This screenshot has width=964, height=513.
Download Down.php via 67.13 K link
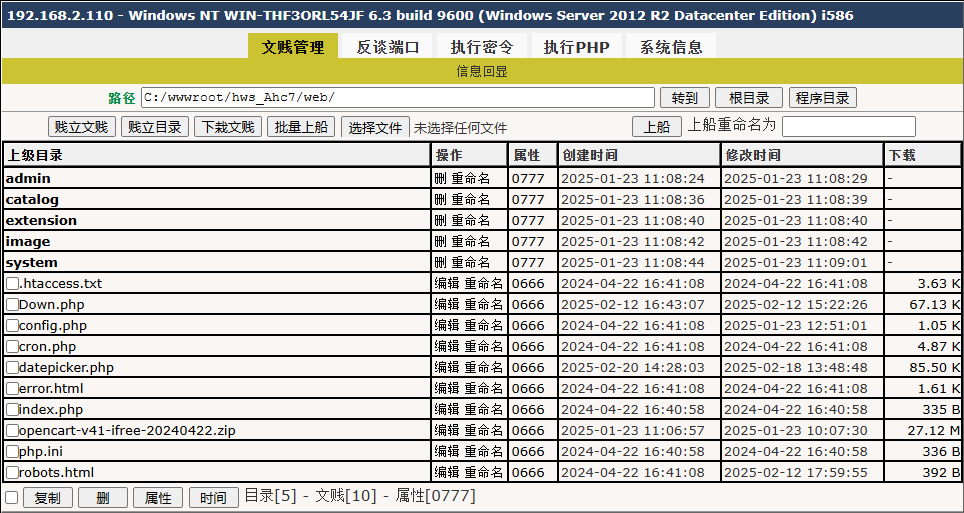point(934,304)
